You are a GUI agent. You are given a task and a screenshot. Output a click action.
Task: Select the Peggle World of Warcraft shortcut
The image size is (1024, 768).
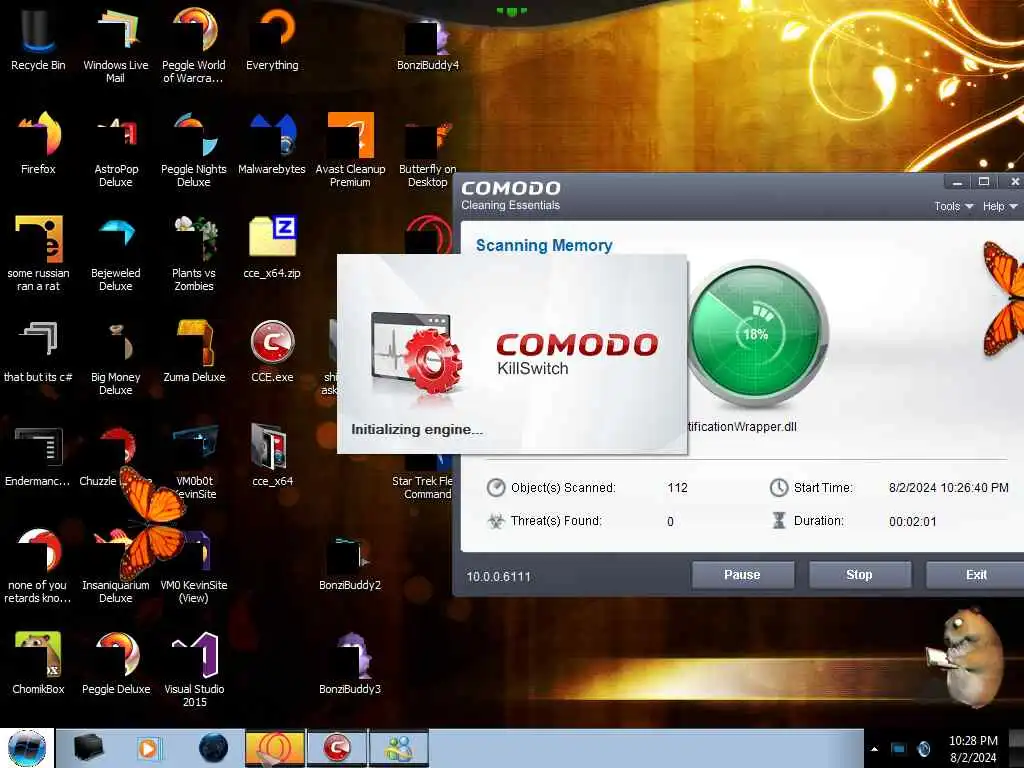(x=193, y=46)
